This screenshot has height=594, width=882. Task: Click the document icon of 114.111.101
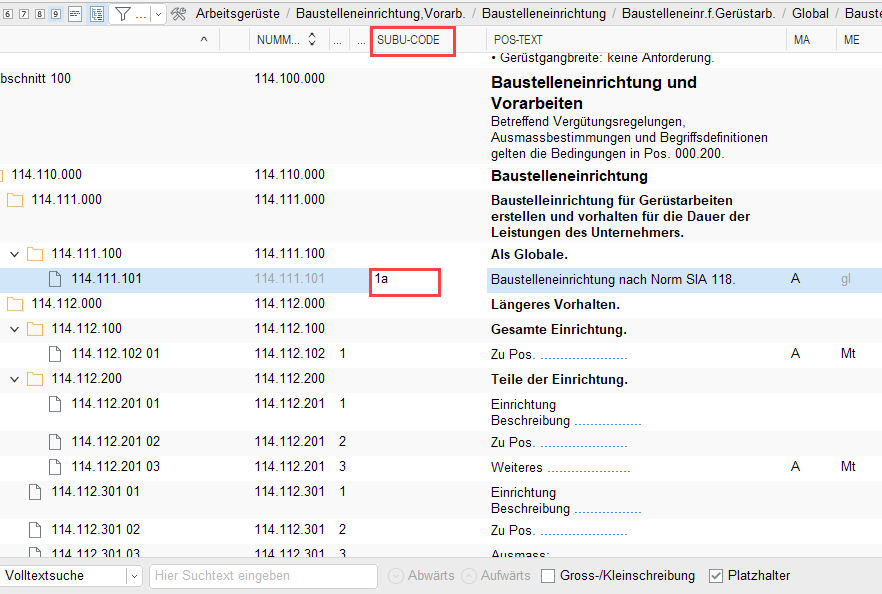click(55, 279)
